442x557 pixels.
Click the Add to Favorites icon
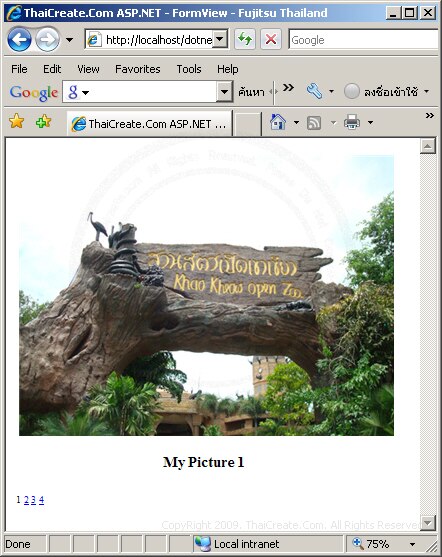coord(43,121)
